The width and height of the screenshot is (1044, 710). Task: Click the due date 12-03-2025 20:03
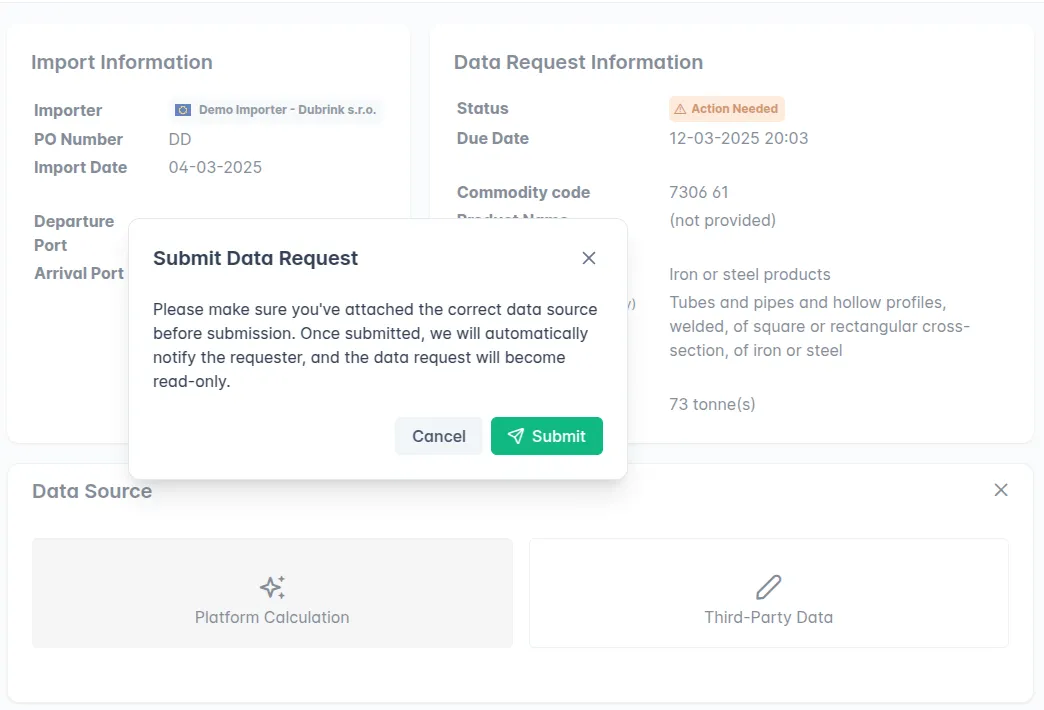pos(739,138)
